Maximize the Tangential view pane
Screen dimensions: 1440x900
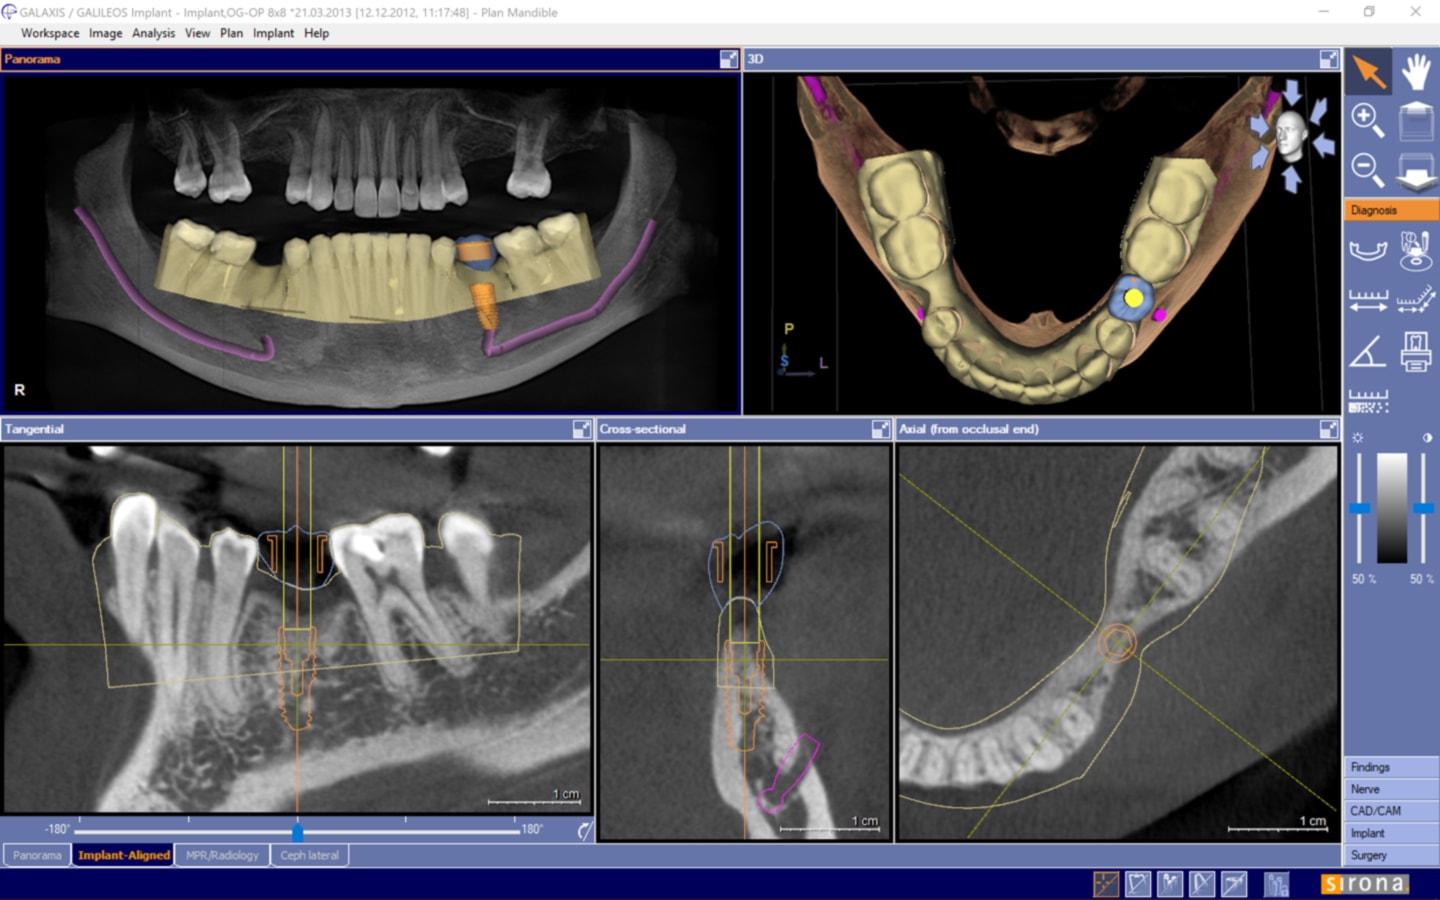[x=581, y=429]
